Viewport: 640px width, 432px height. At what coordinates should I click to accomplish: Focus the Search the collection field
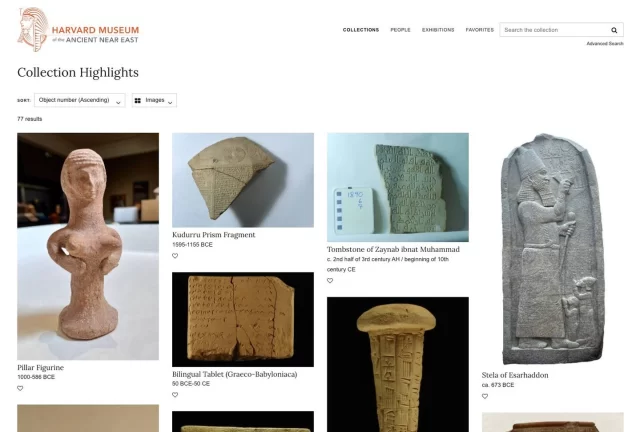pyautogui.click(x=555, y=30)
